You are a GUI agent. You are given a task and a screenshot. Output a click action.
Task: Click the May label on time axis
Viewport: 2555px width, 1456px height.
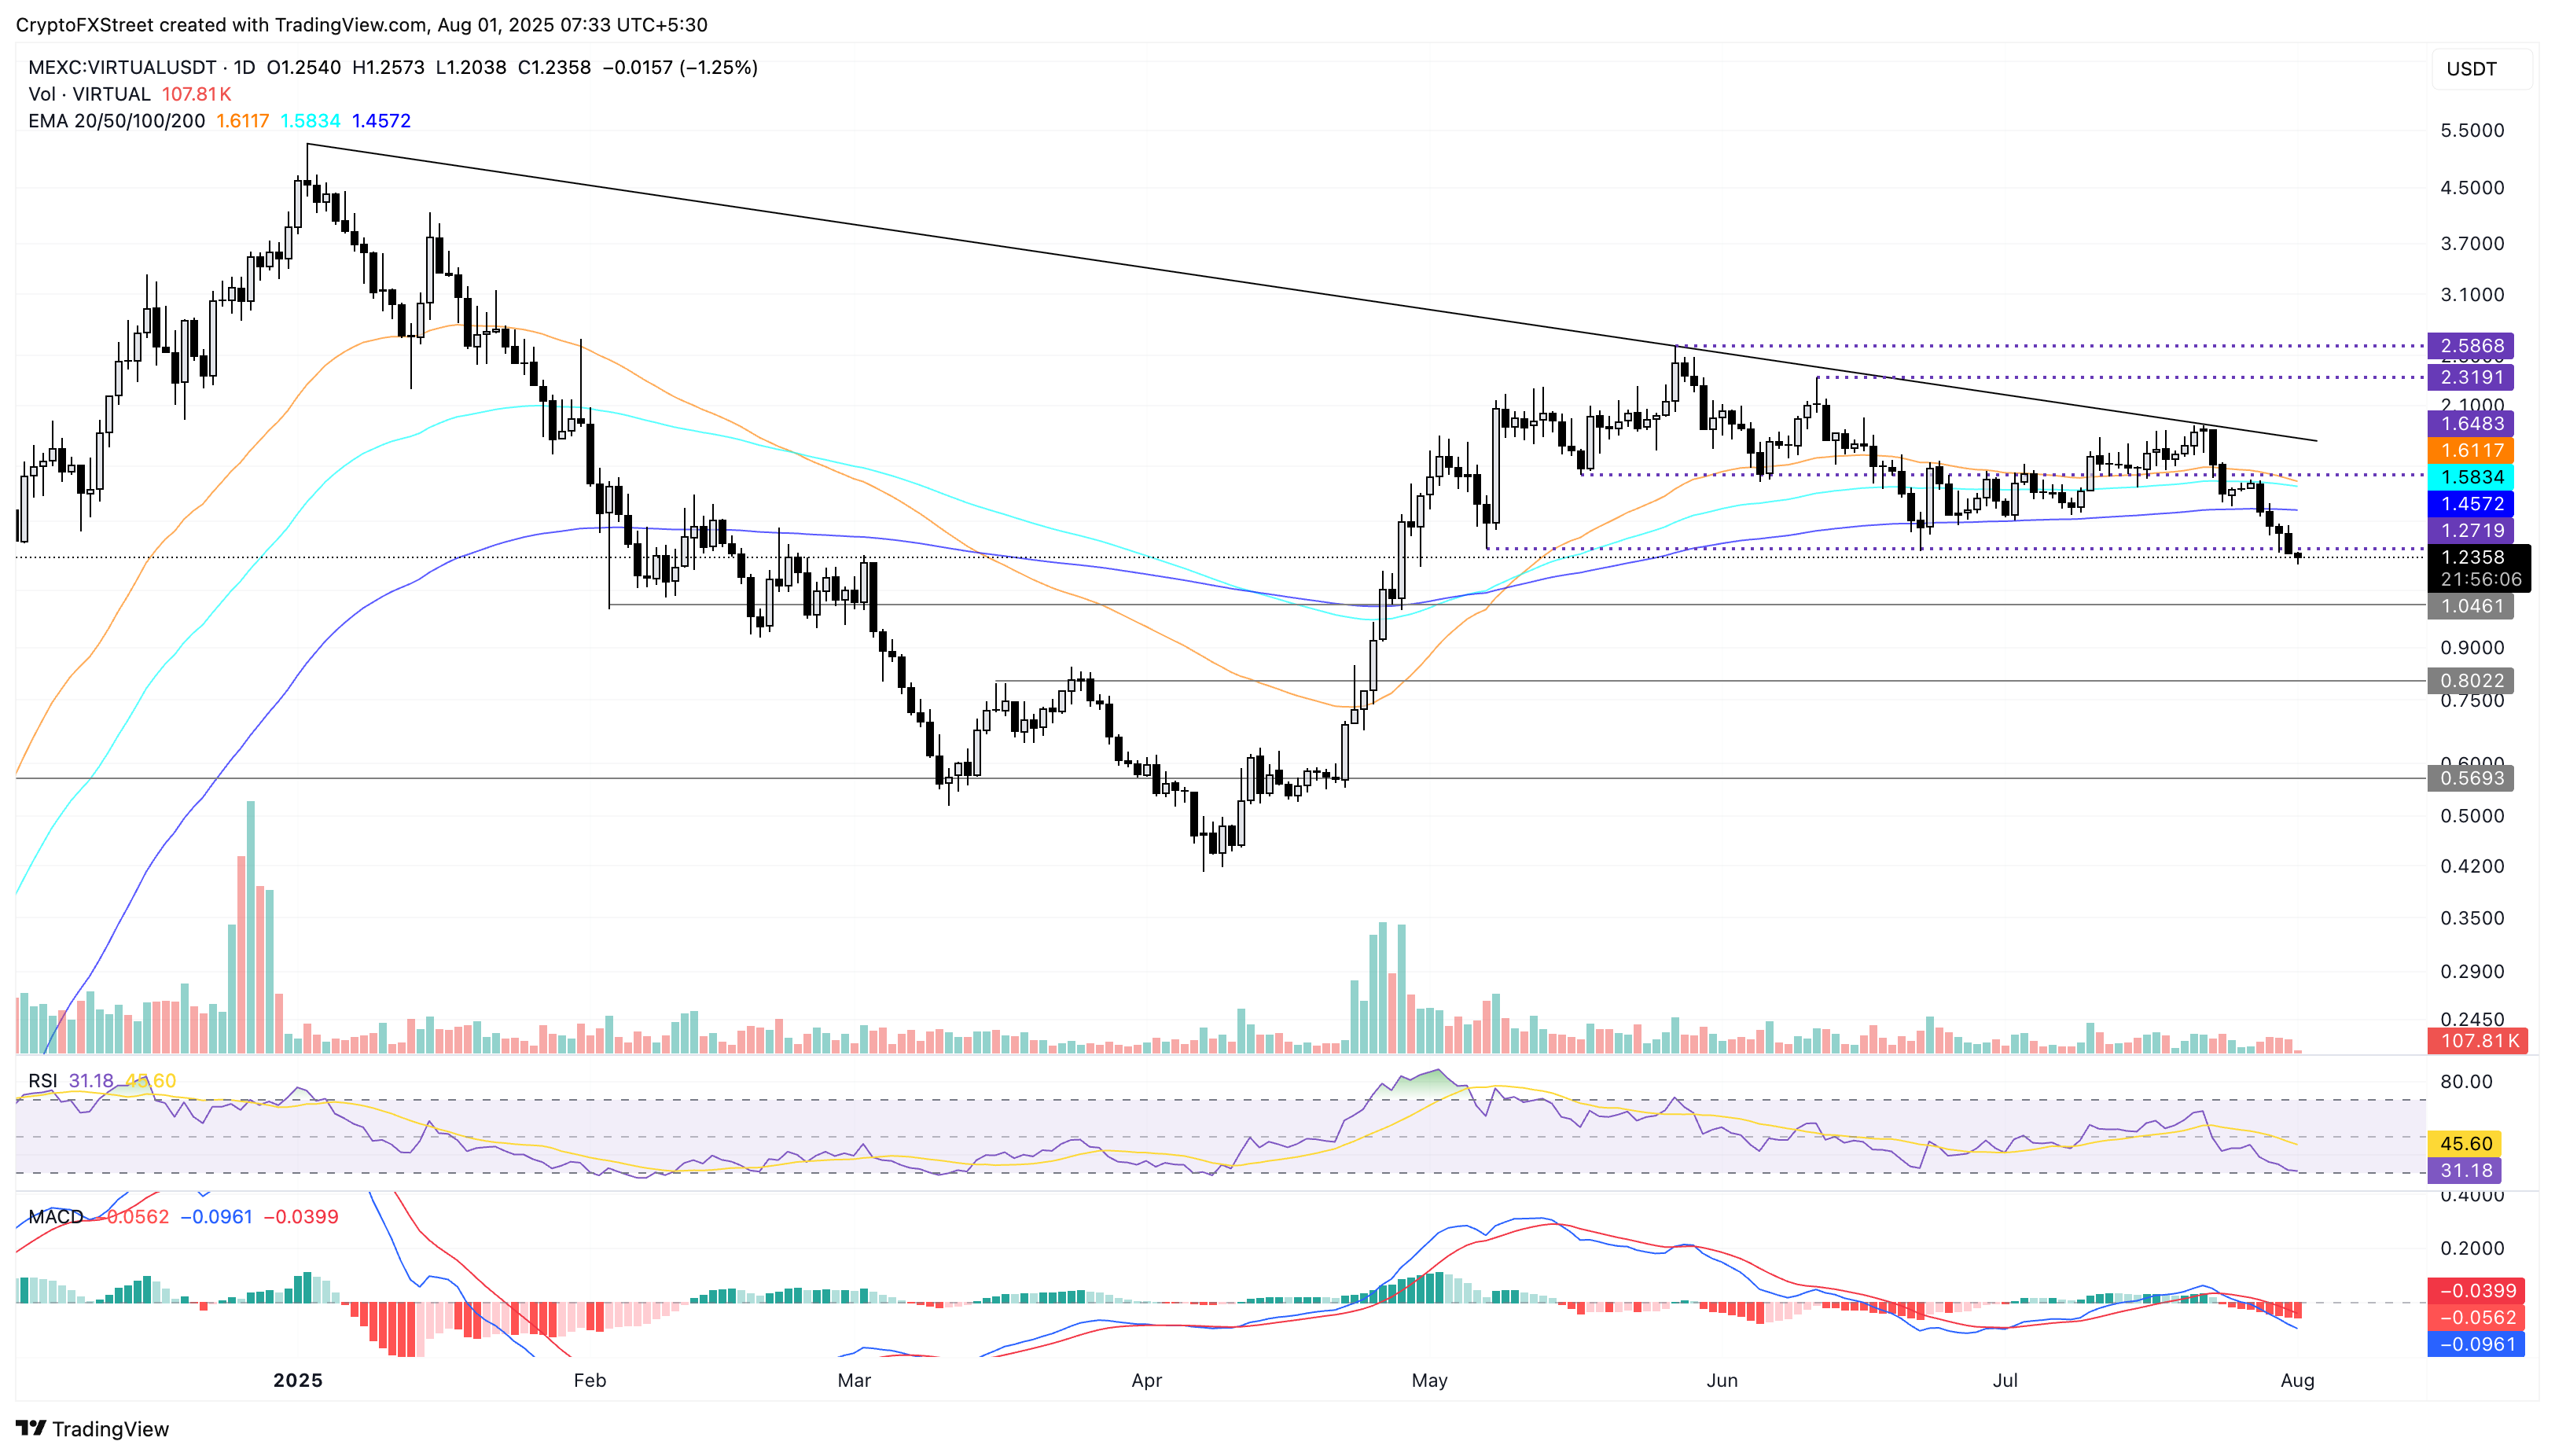[x=1429, y=1380]
